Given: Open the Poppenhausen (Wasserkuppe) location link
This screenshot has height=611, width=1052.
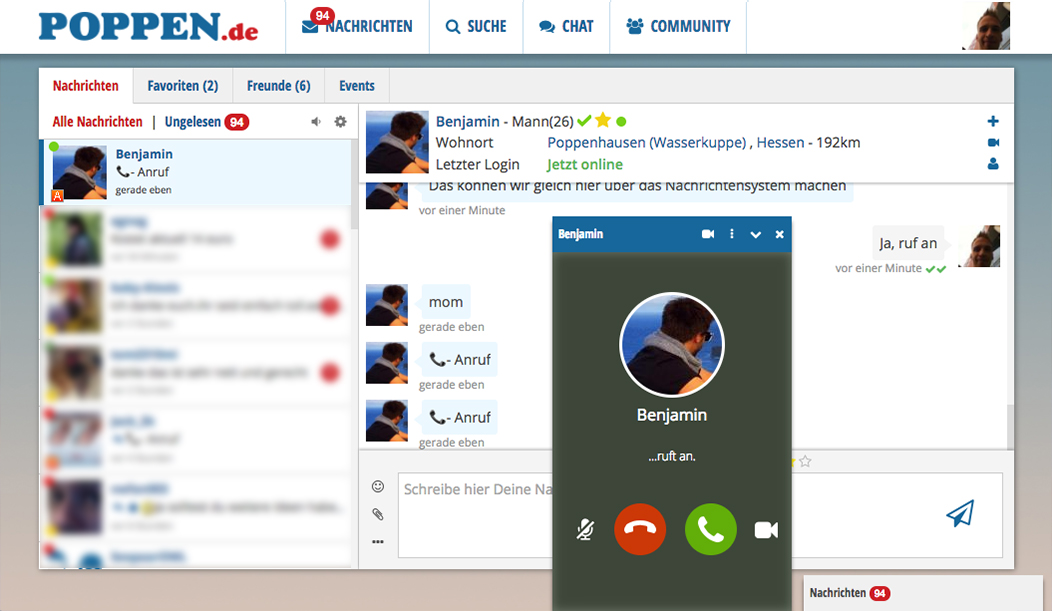Looking at the screenshot, I should [647, 143].
